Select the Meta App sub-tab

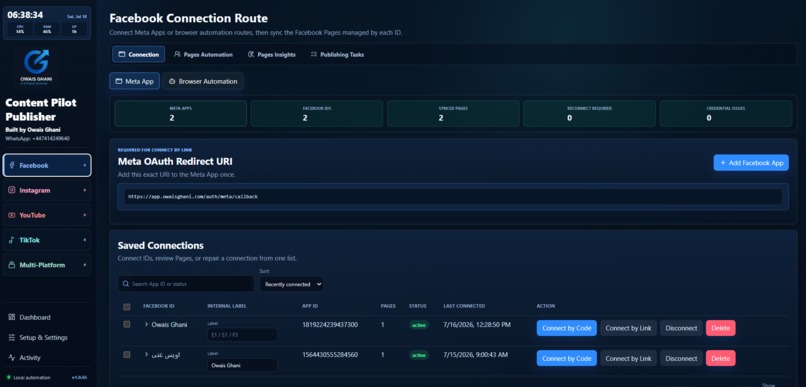click(x=134, y=81)
